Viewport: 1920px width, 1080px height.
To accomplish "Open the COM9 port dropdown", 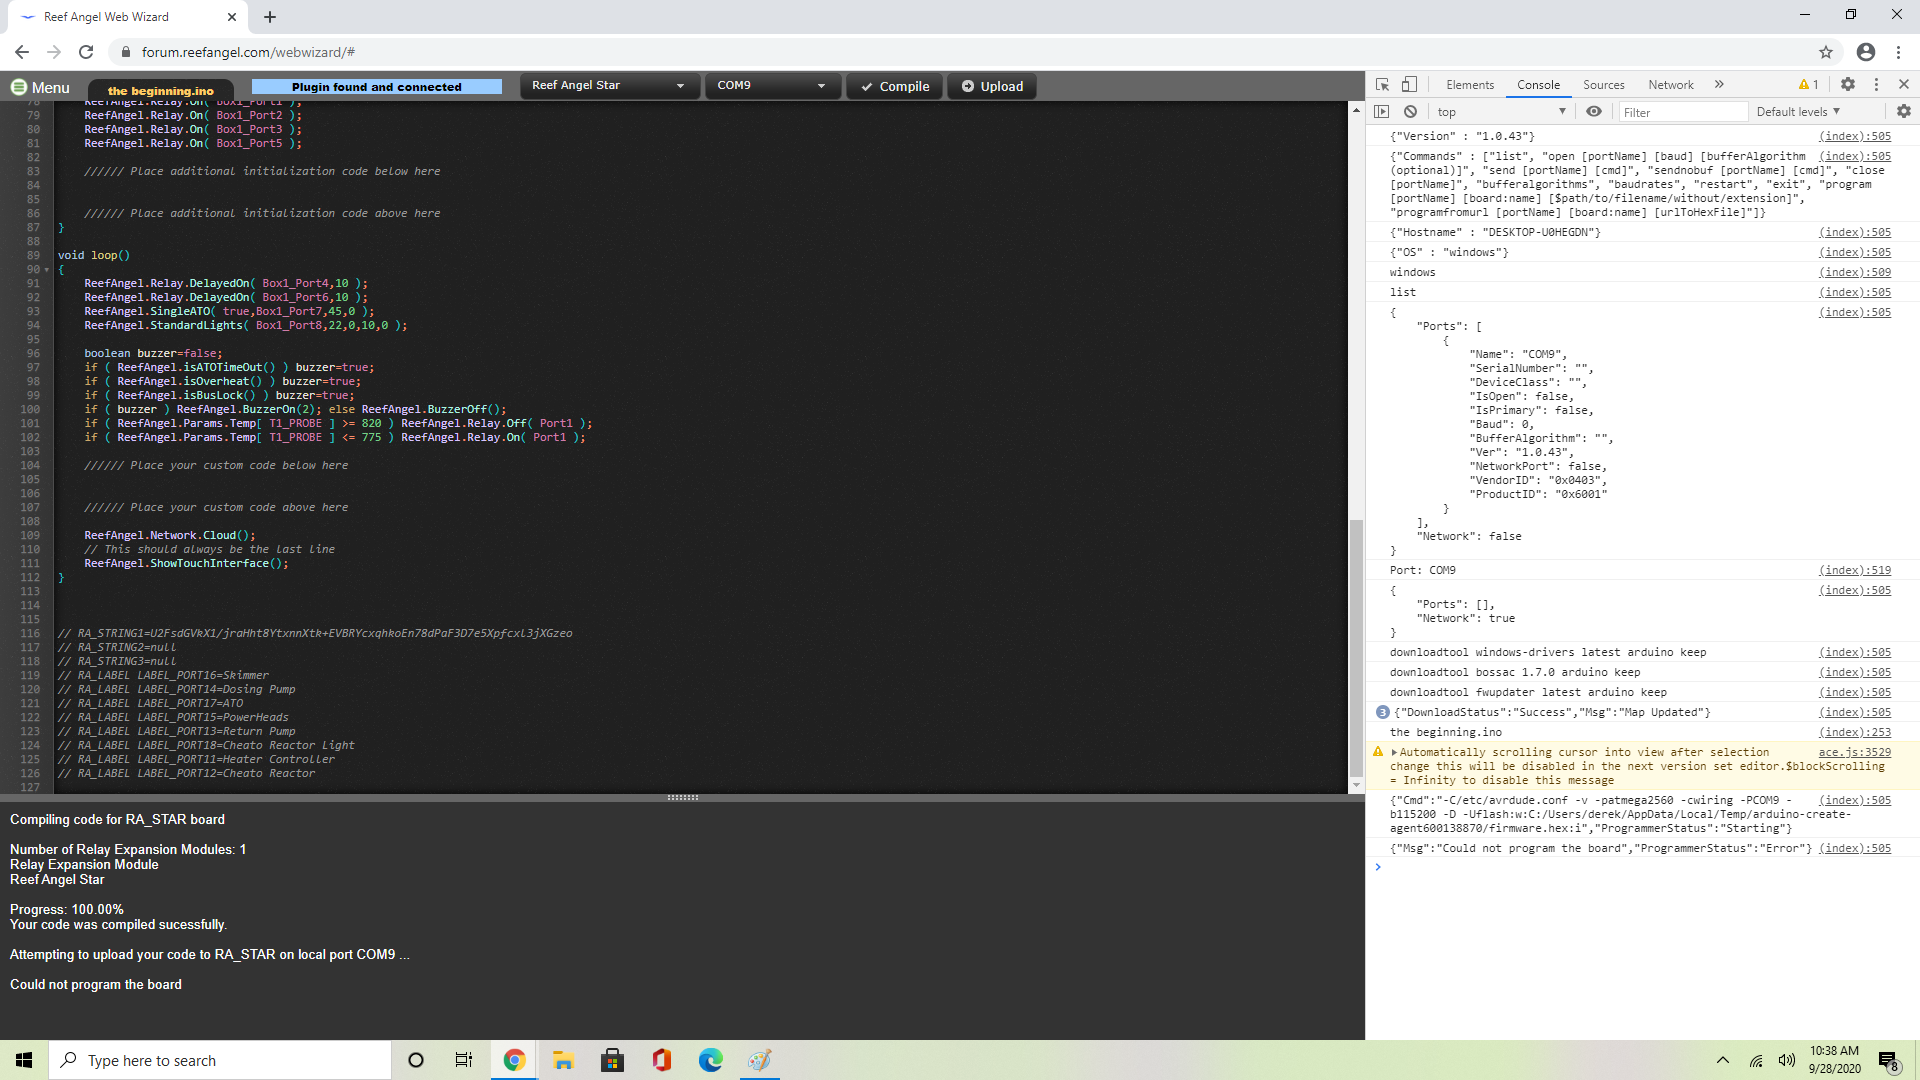I will [x=772, y=85].
